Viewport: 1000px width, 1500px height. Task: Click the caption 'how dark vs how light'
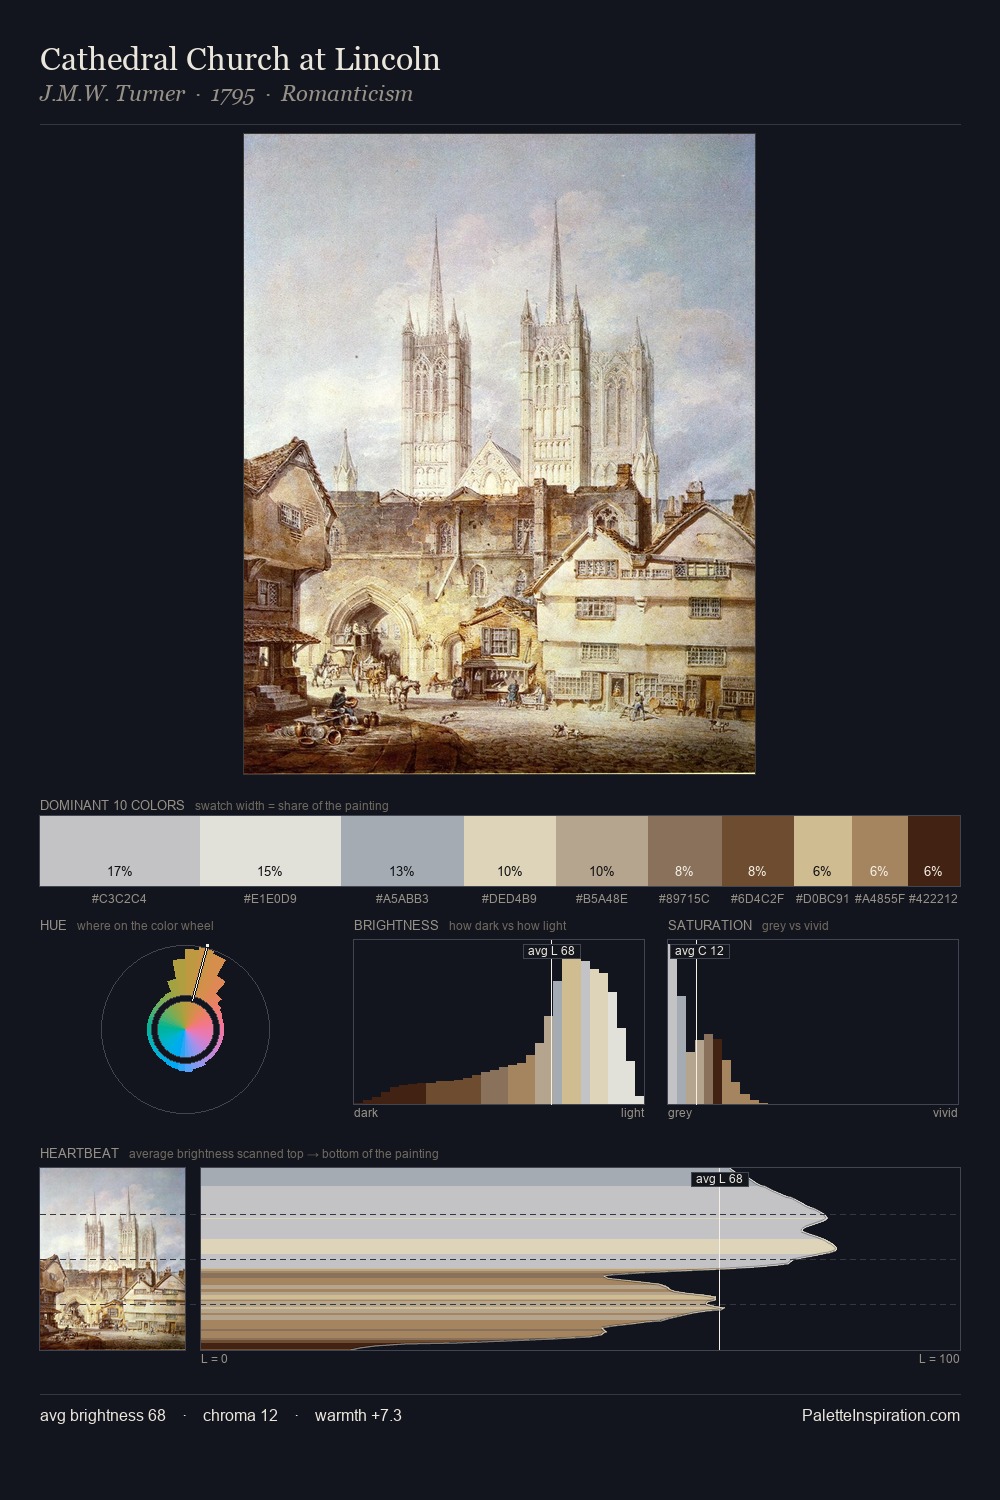(x=508, y=925)
